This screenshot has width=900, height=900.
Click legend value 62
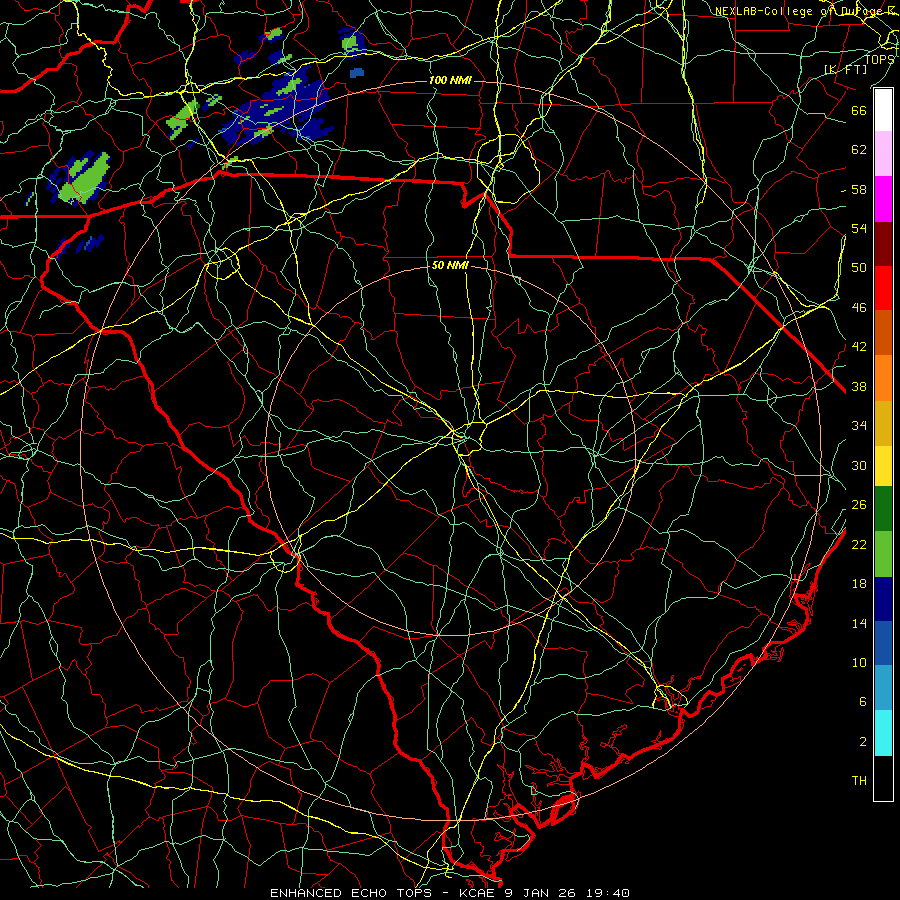[x=859, y=150]
